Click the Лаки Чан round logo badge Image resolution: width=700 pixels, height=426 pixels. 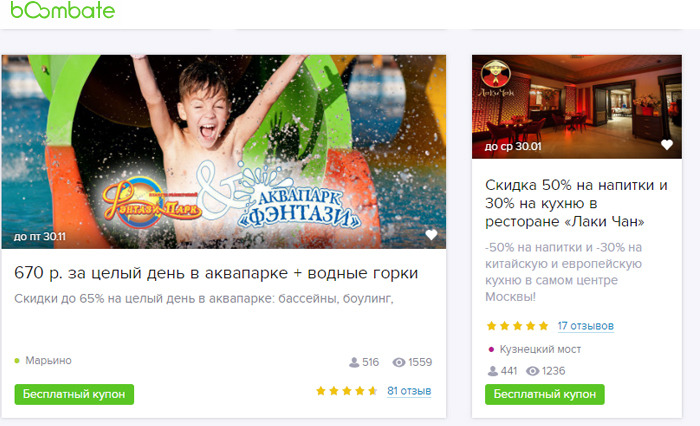click(x=496, y=74)
